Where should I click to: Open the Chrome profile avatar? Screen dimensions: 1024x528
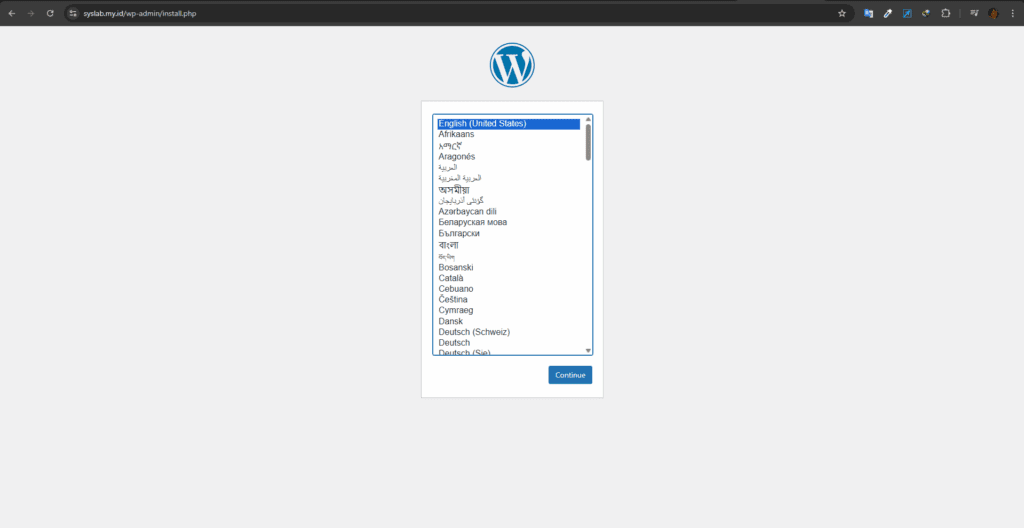click(993, 13)
